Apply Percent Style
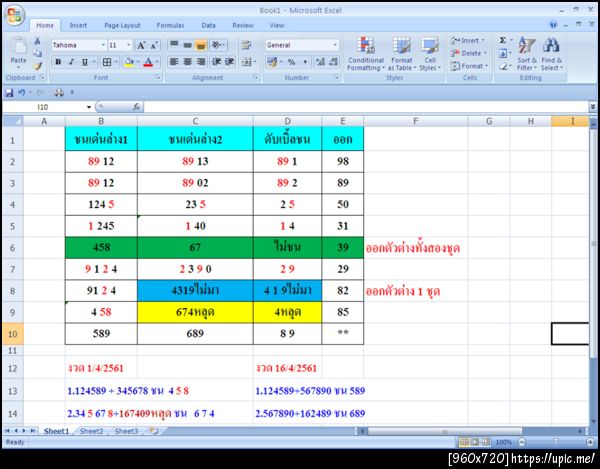 point(292,62)
